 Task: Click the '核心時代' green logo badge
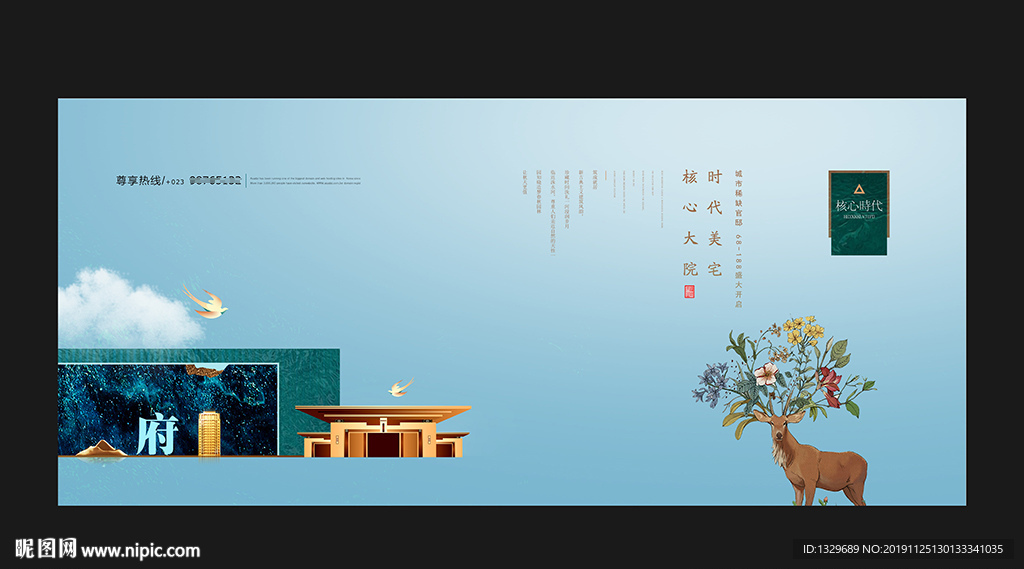[x=859, y=213]
